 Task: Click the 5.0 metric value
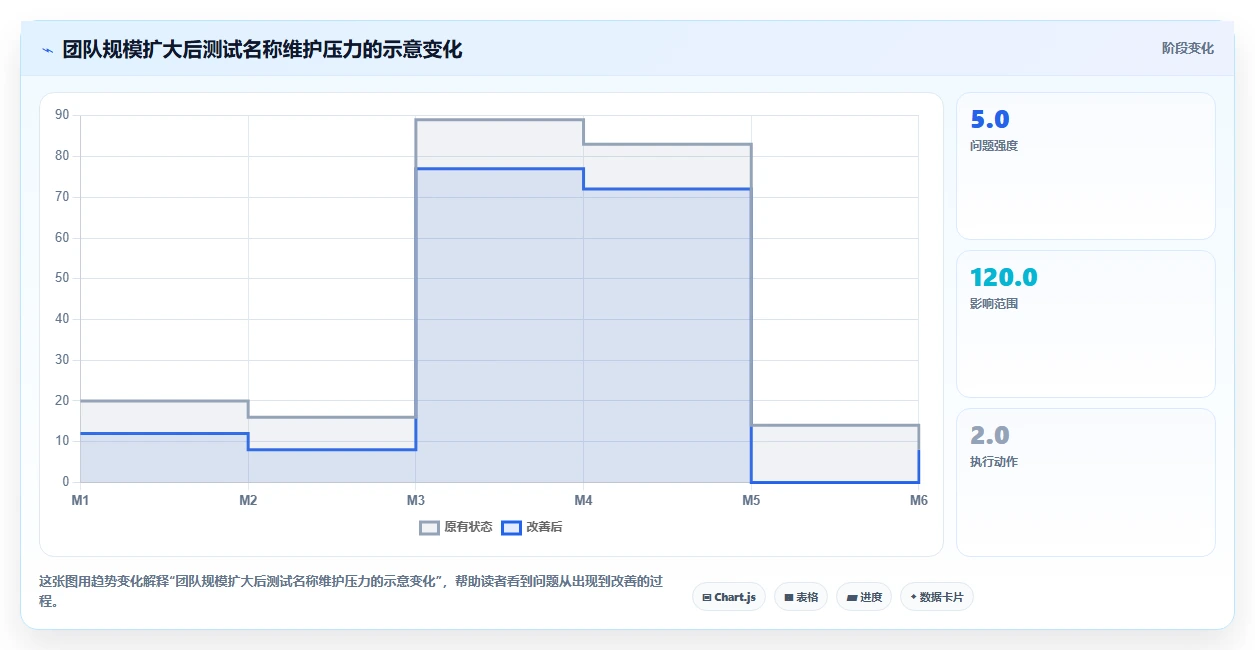[x=990, y=120]
